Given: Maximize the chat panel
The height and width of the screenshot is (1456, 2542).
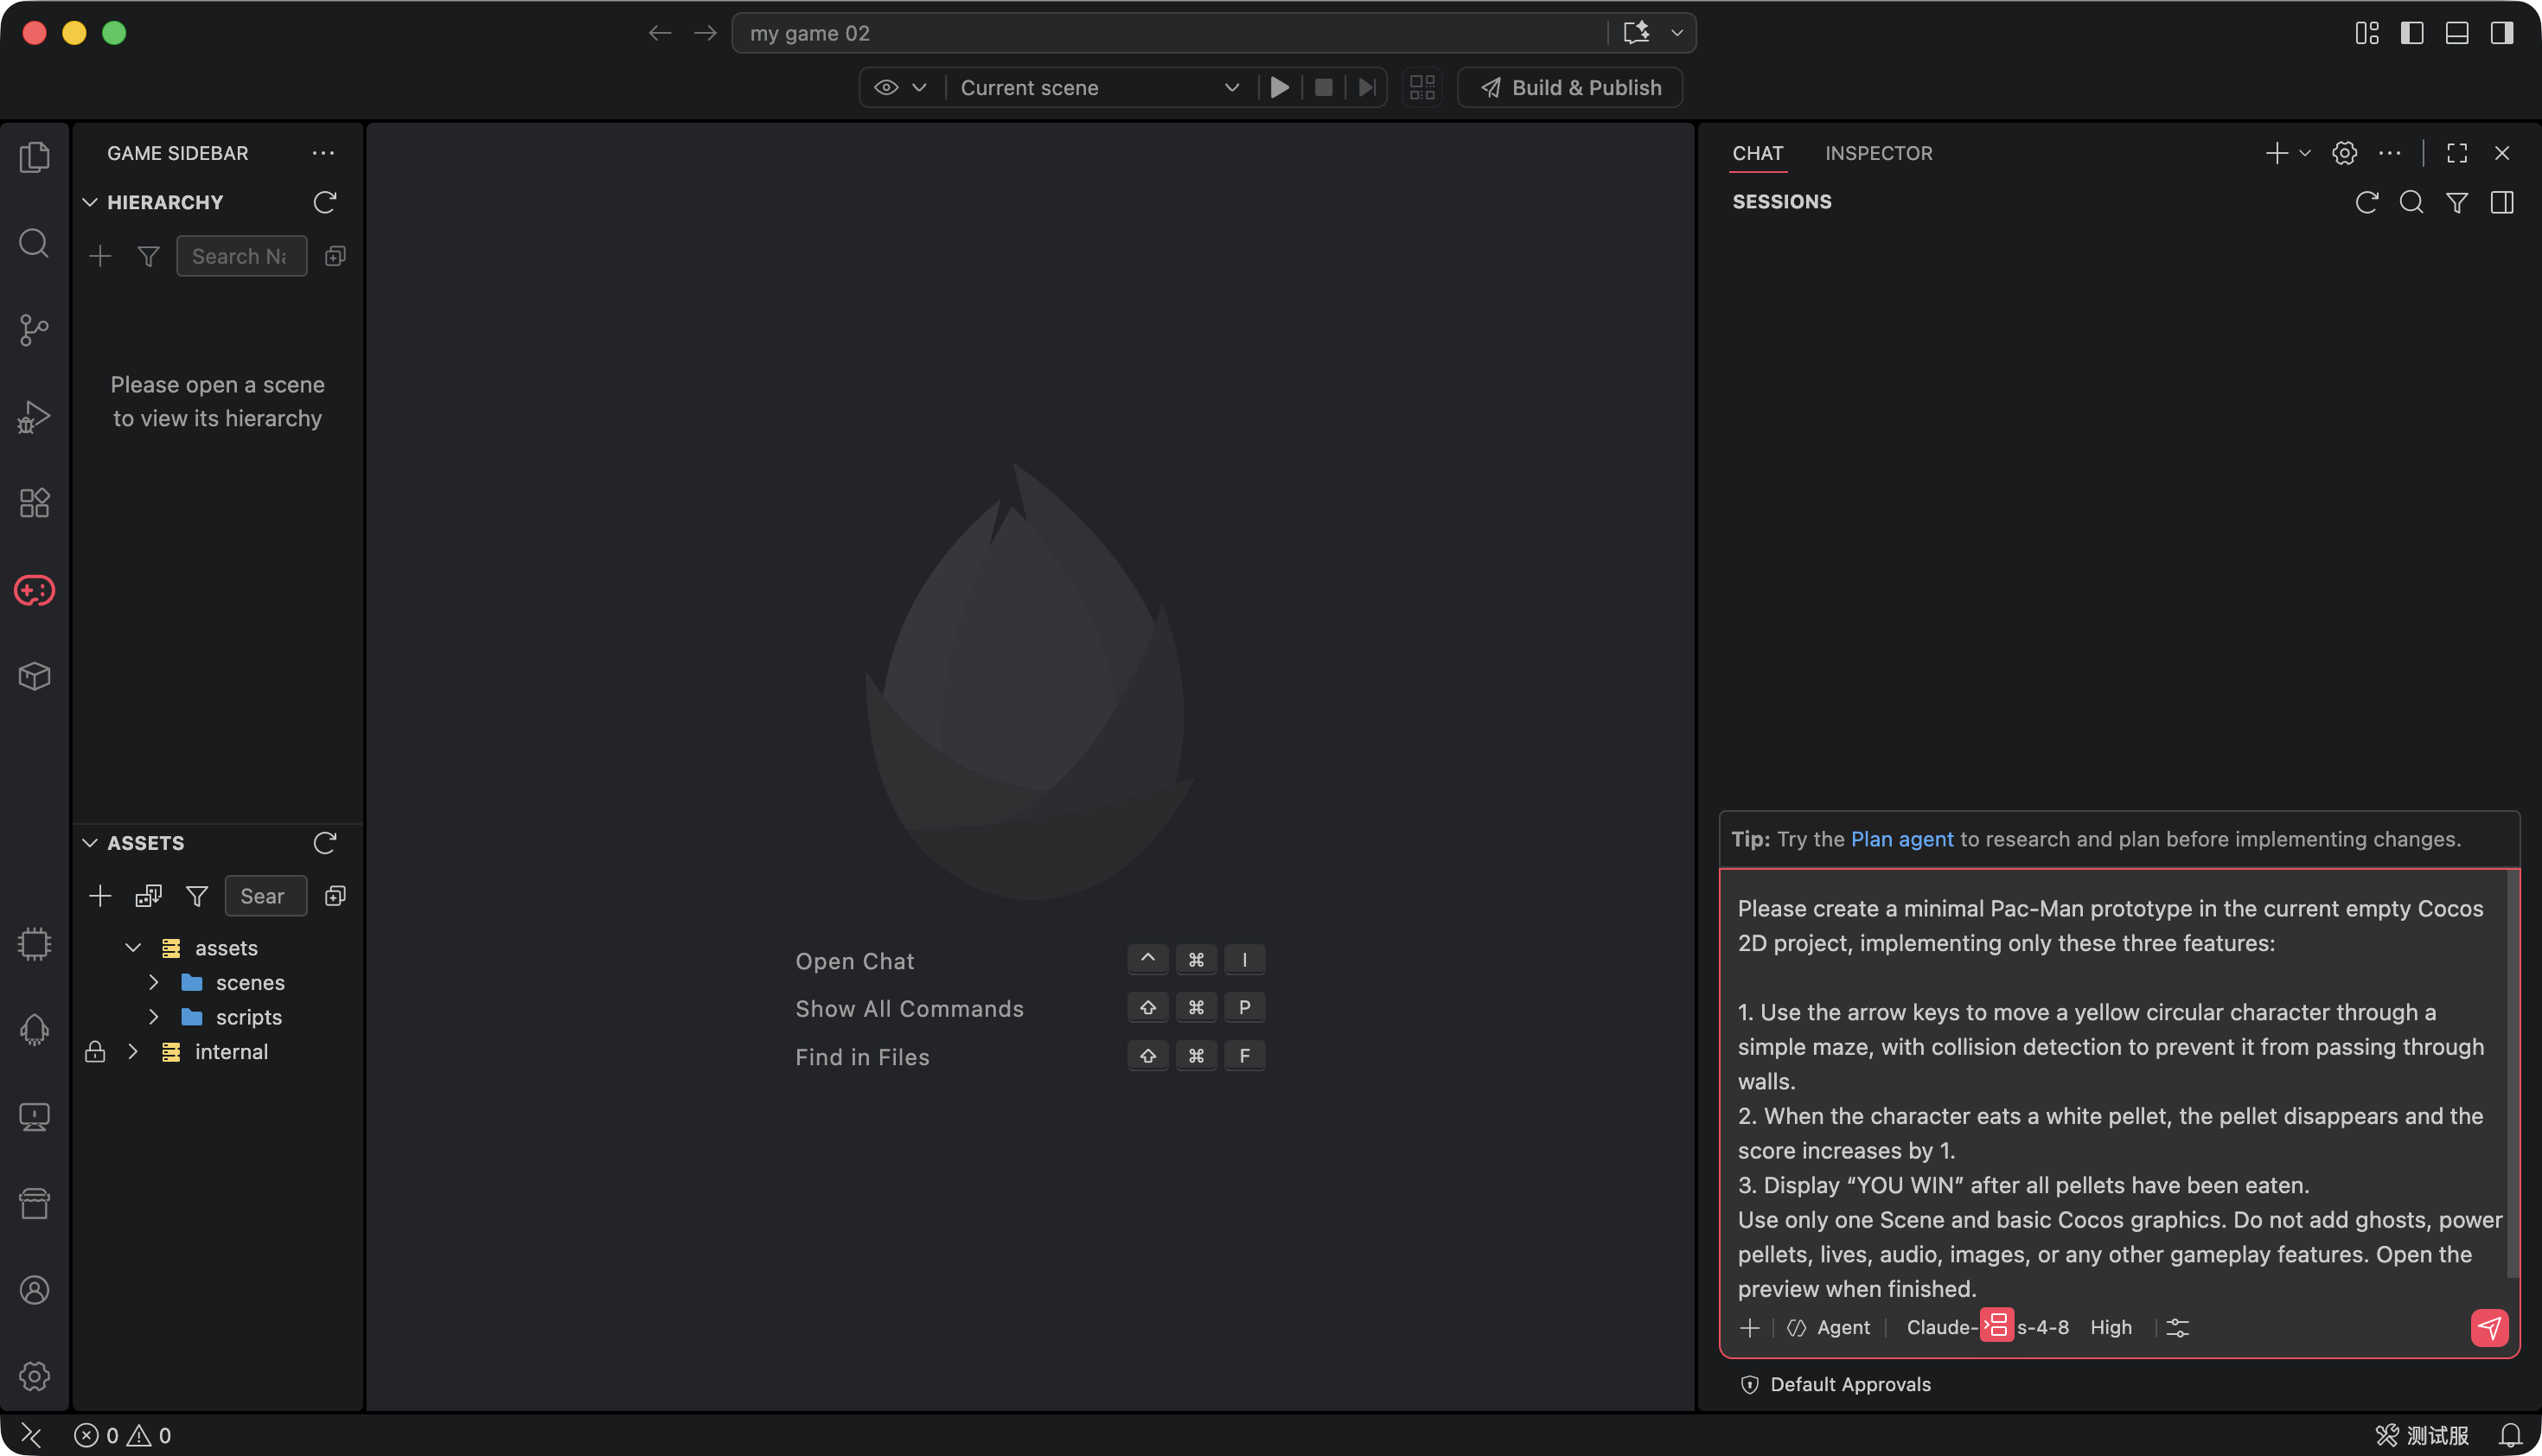Looking at the screenshot, I should click(2457, 153).
